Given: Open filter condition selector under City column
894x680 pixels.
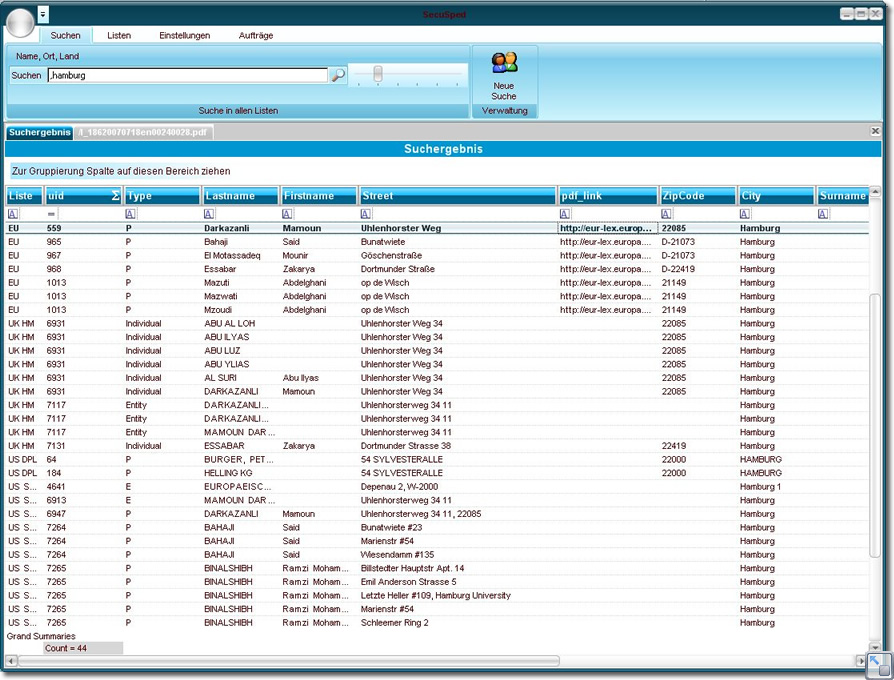Looking at the screenshot, I should coord(745,214).
